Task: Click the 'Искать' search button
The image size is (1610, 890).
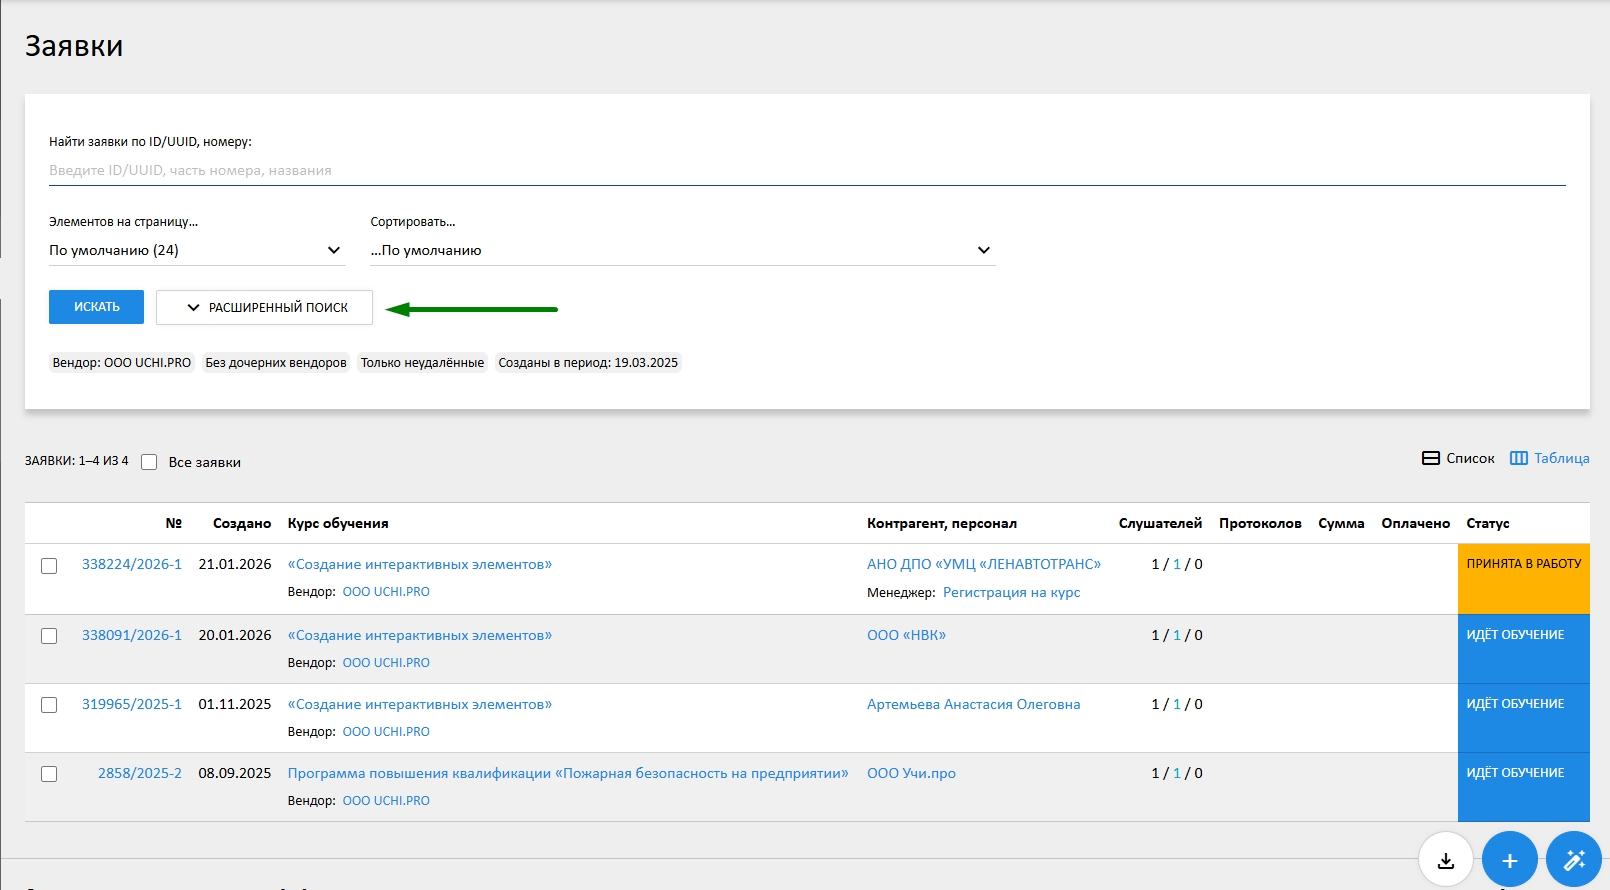Action: 96,307
